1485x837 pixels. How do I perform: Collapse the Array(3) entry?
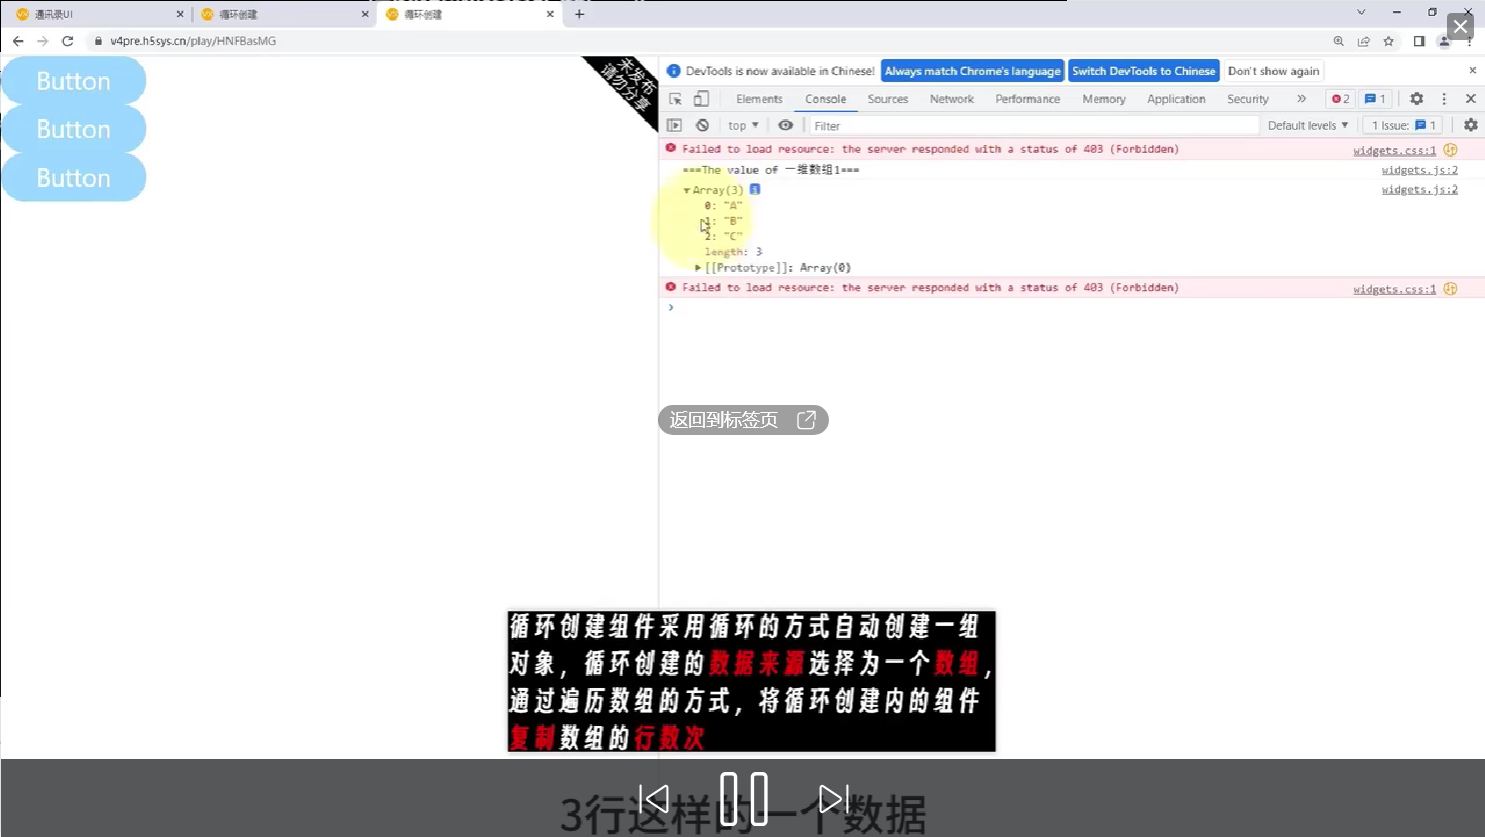click(x=686, y=190)
